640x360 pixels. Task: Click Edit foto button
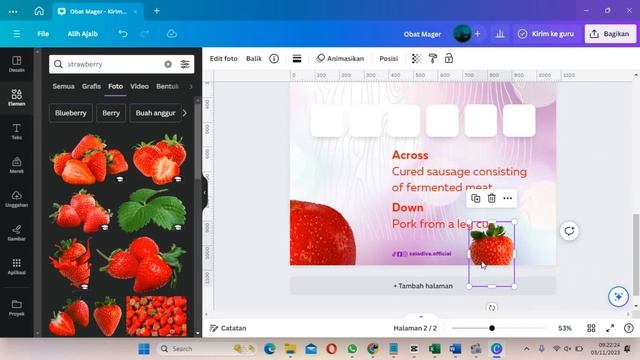click(223, 59)
